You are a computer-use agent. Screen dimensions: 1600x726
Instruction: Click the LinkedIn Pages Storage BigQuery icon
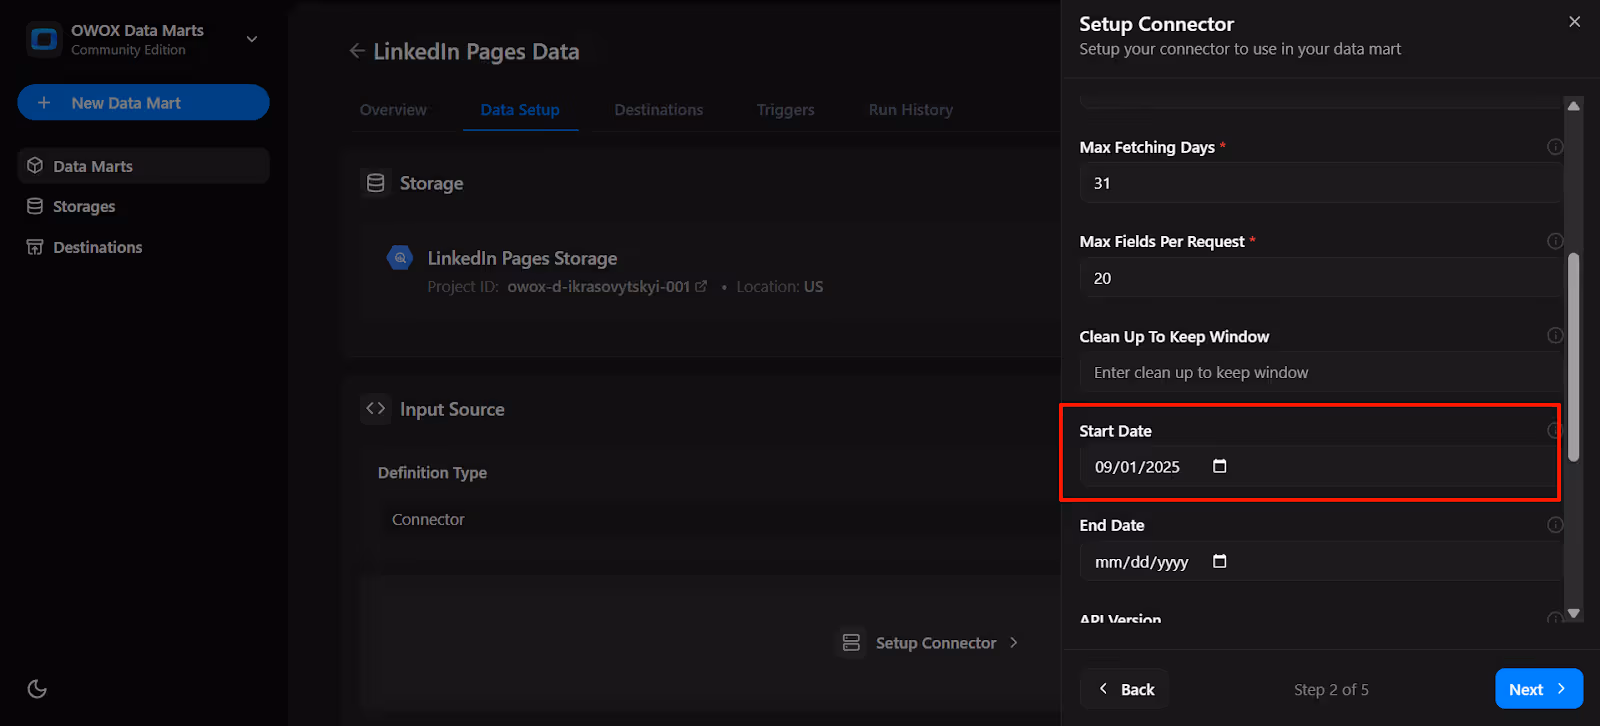[400, 258]
